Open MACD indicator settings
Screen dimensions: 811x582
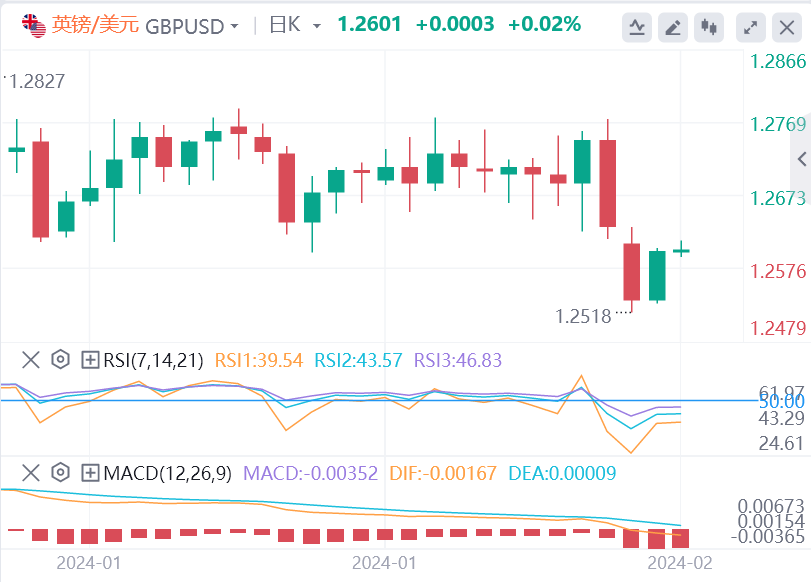point(61,472)
